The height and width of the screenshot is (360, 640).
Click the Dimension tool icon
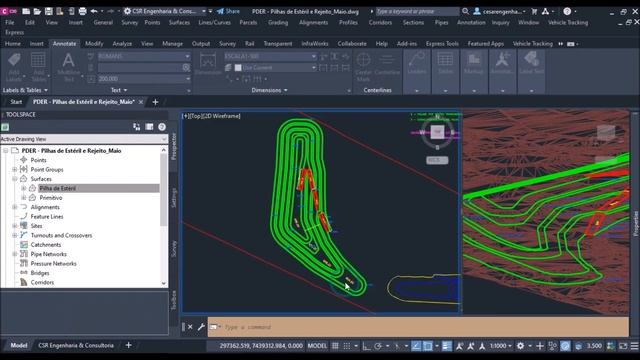pyautogui.click(x=208, y=60)
